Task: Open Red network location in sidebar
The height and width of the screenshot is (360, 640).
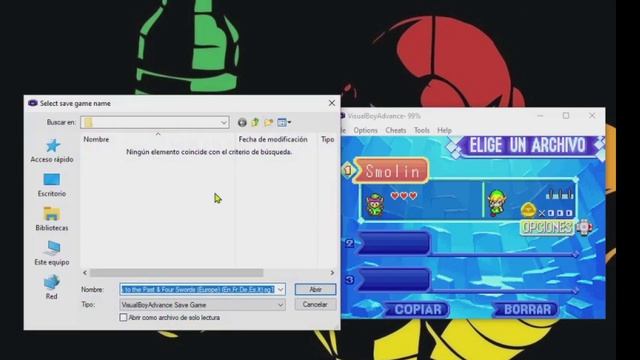Action: (52, 288)
